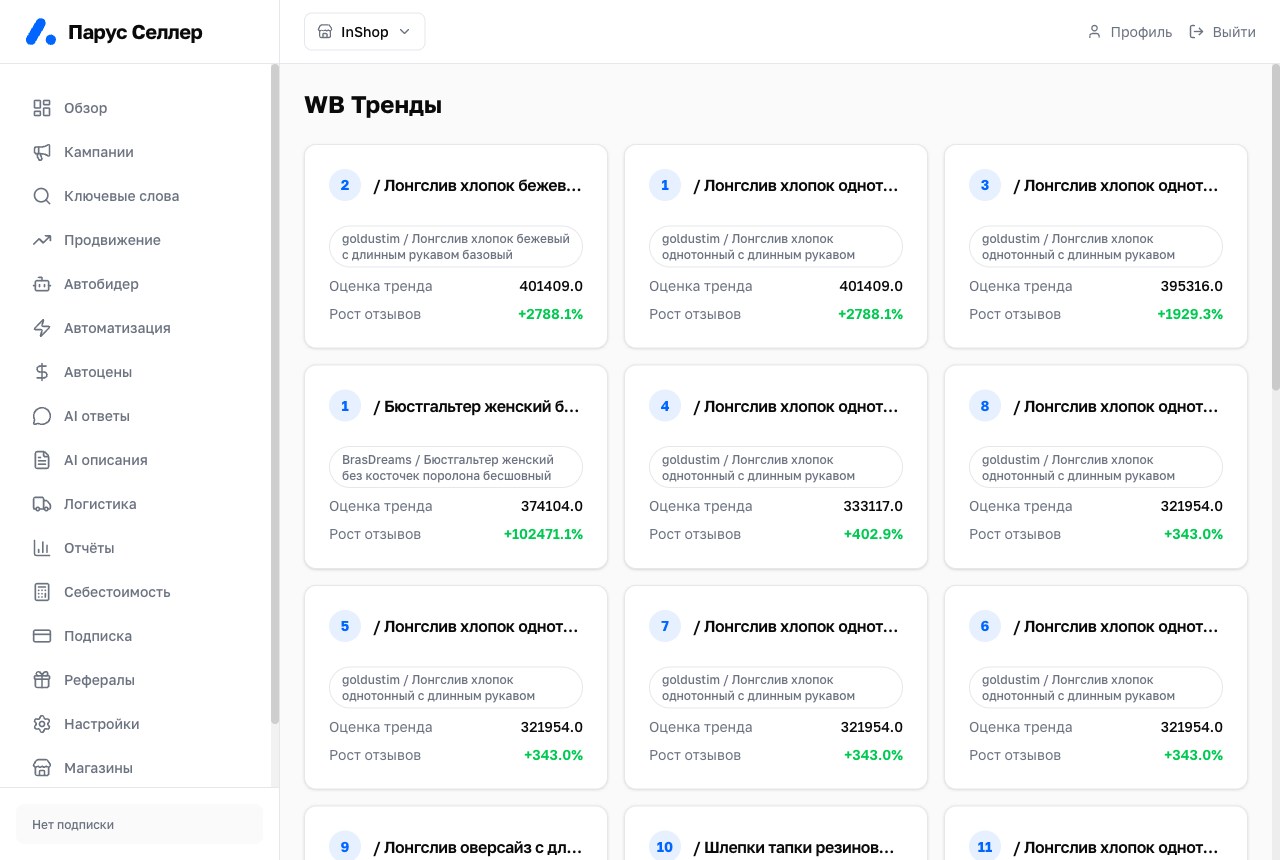Open the Обзор dashboard icon
The width and height of the screenshot is (1280, 860).
pos(42,108)
